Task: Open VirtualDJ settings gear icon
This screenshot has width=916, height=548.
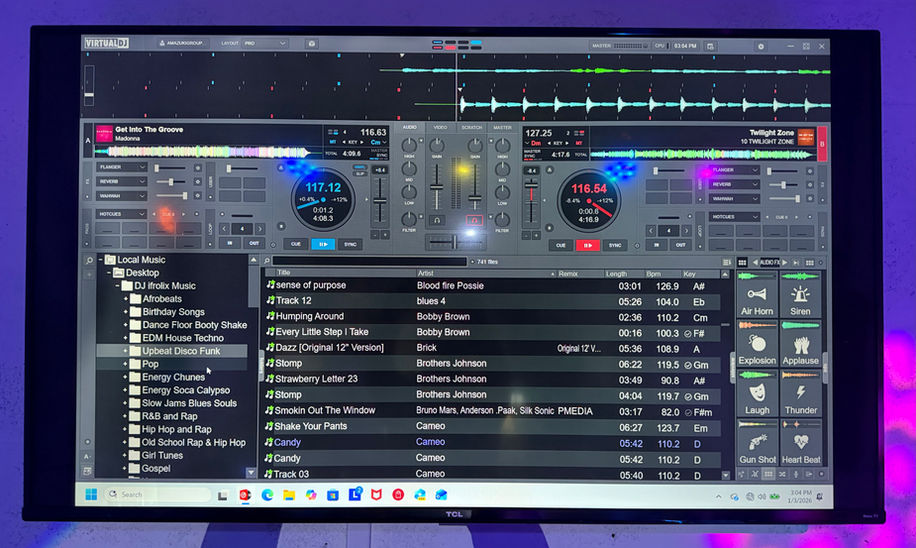Action: (761, 46)
